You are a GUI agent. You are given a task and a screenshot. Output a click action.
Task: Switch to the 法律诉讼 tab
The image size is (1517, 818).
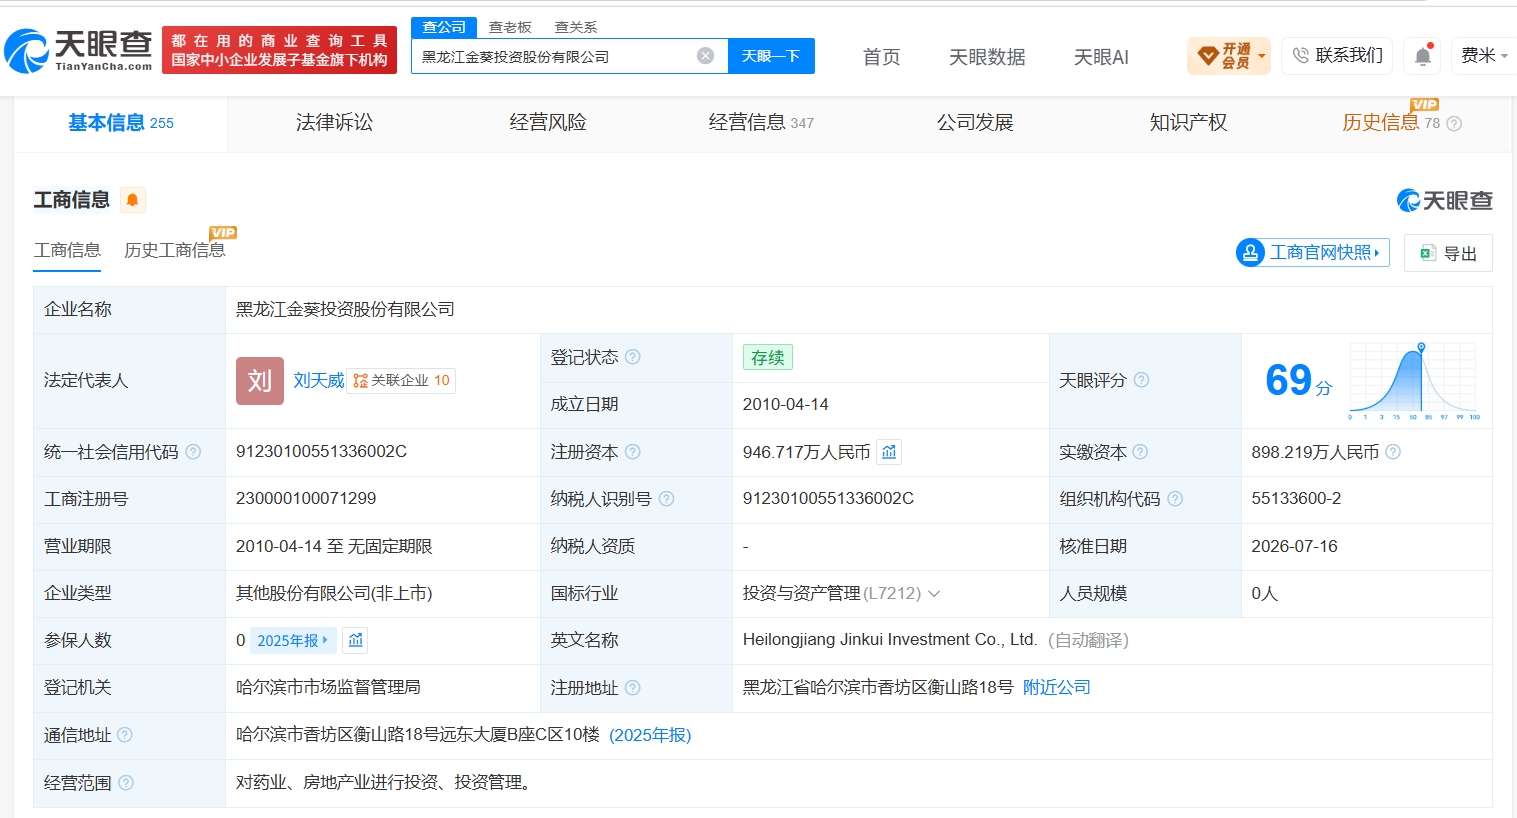tap(334, 123)
